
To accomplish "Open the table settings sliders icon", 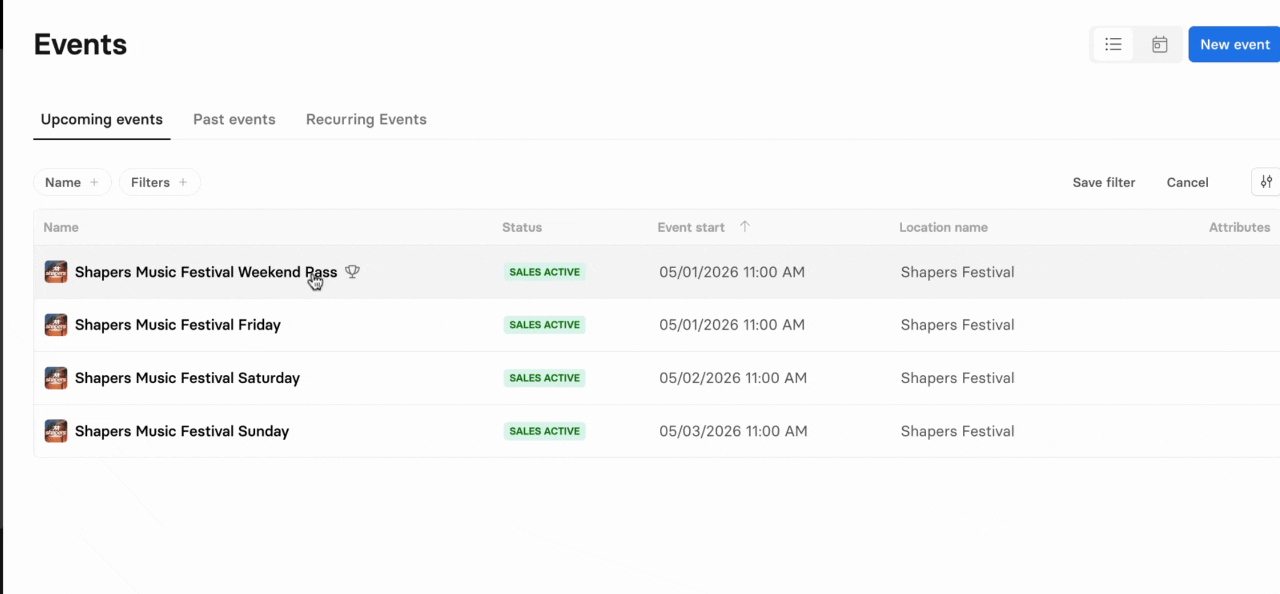I will (1266, 182).
